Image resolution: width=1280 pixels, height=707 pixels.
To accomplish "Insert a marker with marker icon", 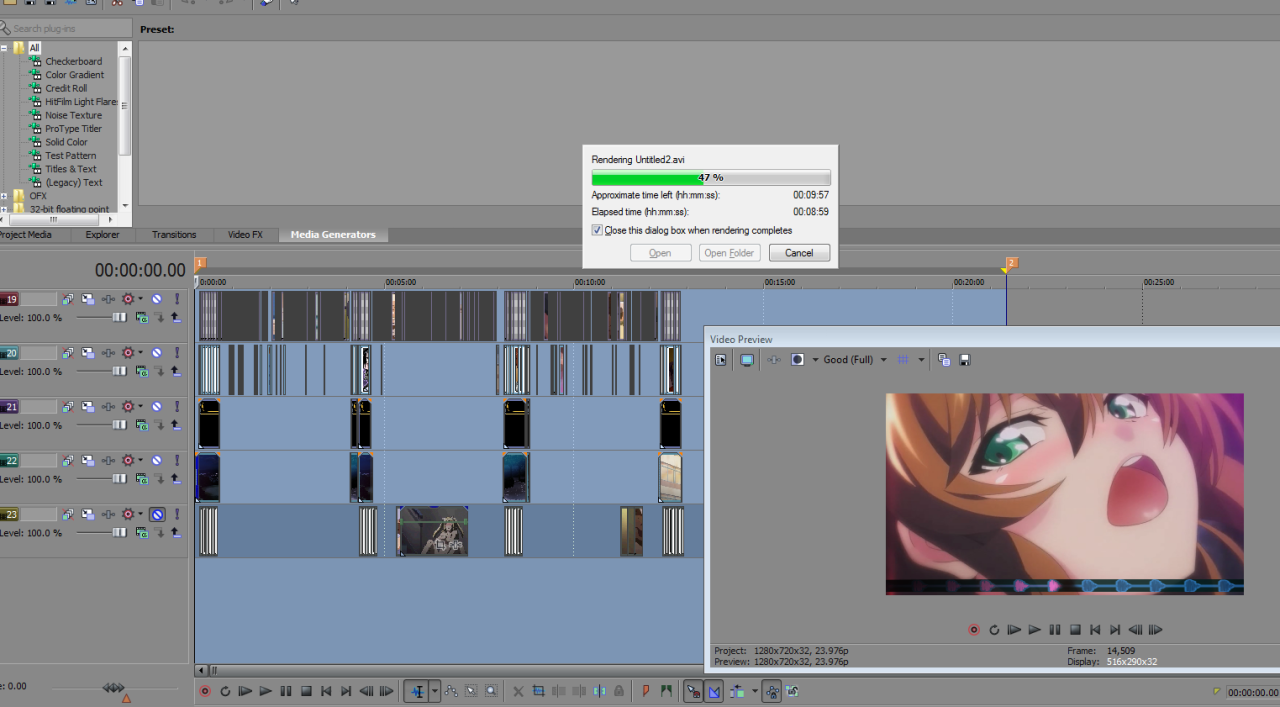I will click(645, 691).
